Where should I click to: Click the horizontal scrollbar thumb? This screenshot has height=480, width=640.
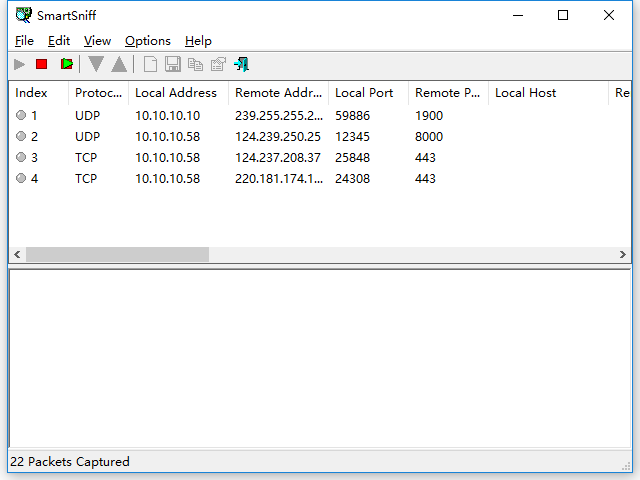tap(118, 255)
